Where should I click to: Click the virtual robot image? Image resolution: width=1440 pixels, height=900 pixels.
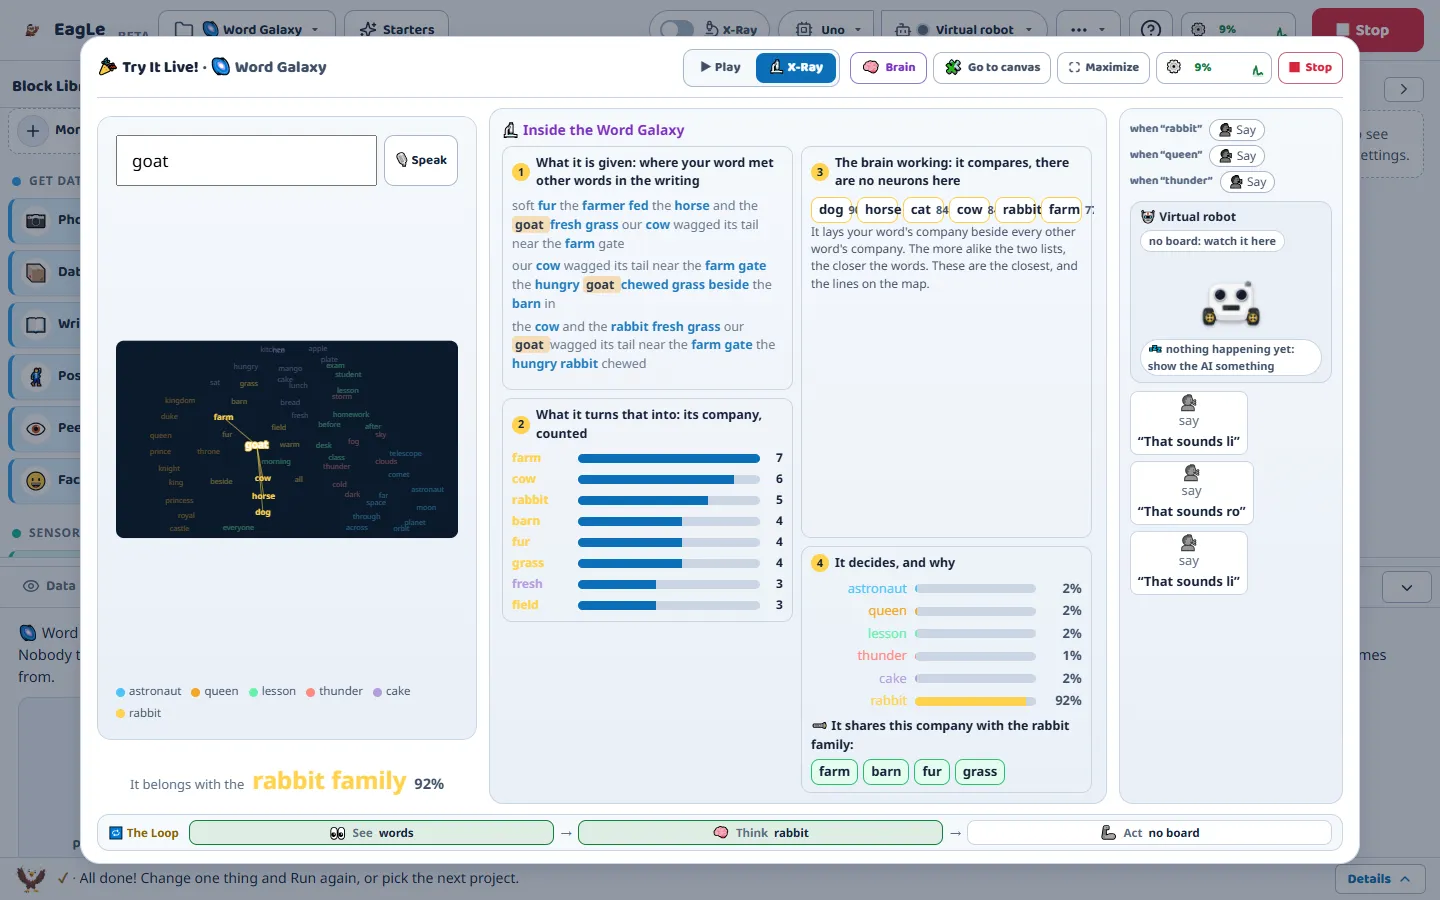point(1230,303)
